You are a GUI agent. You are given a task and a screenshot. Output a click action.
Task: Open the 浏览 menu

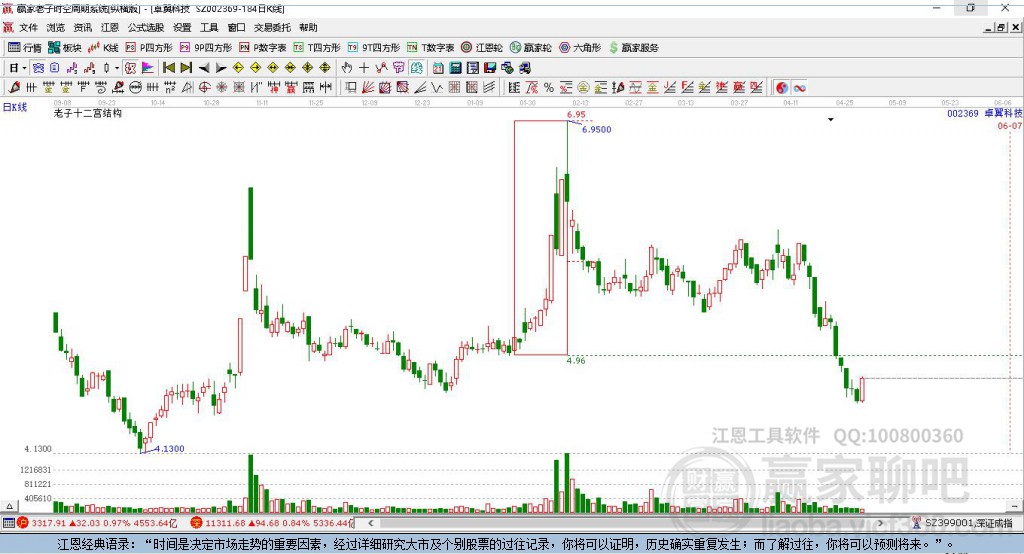point(56,27)
